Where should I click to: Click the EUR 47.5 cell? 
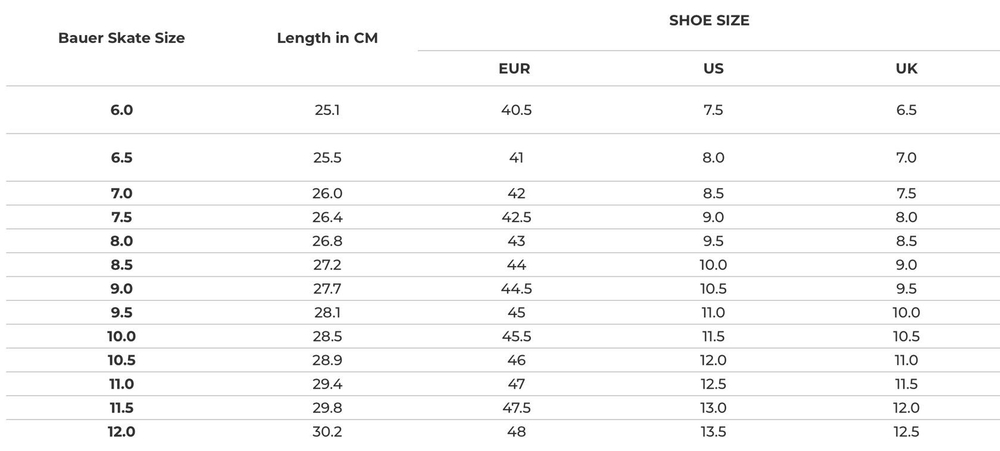pyautogui.click(x=516, y=408)
